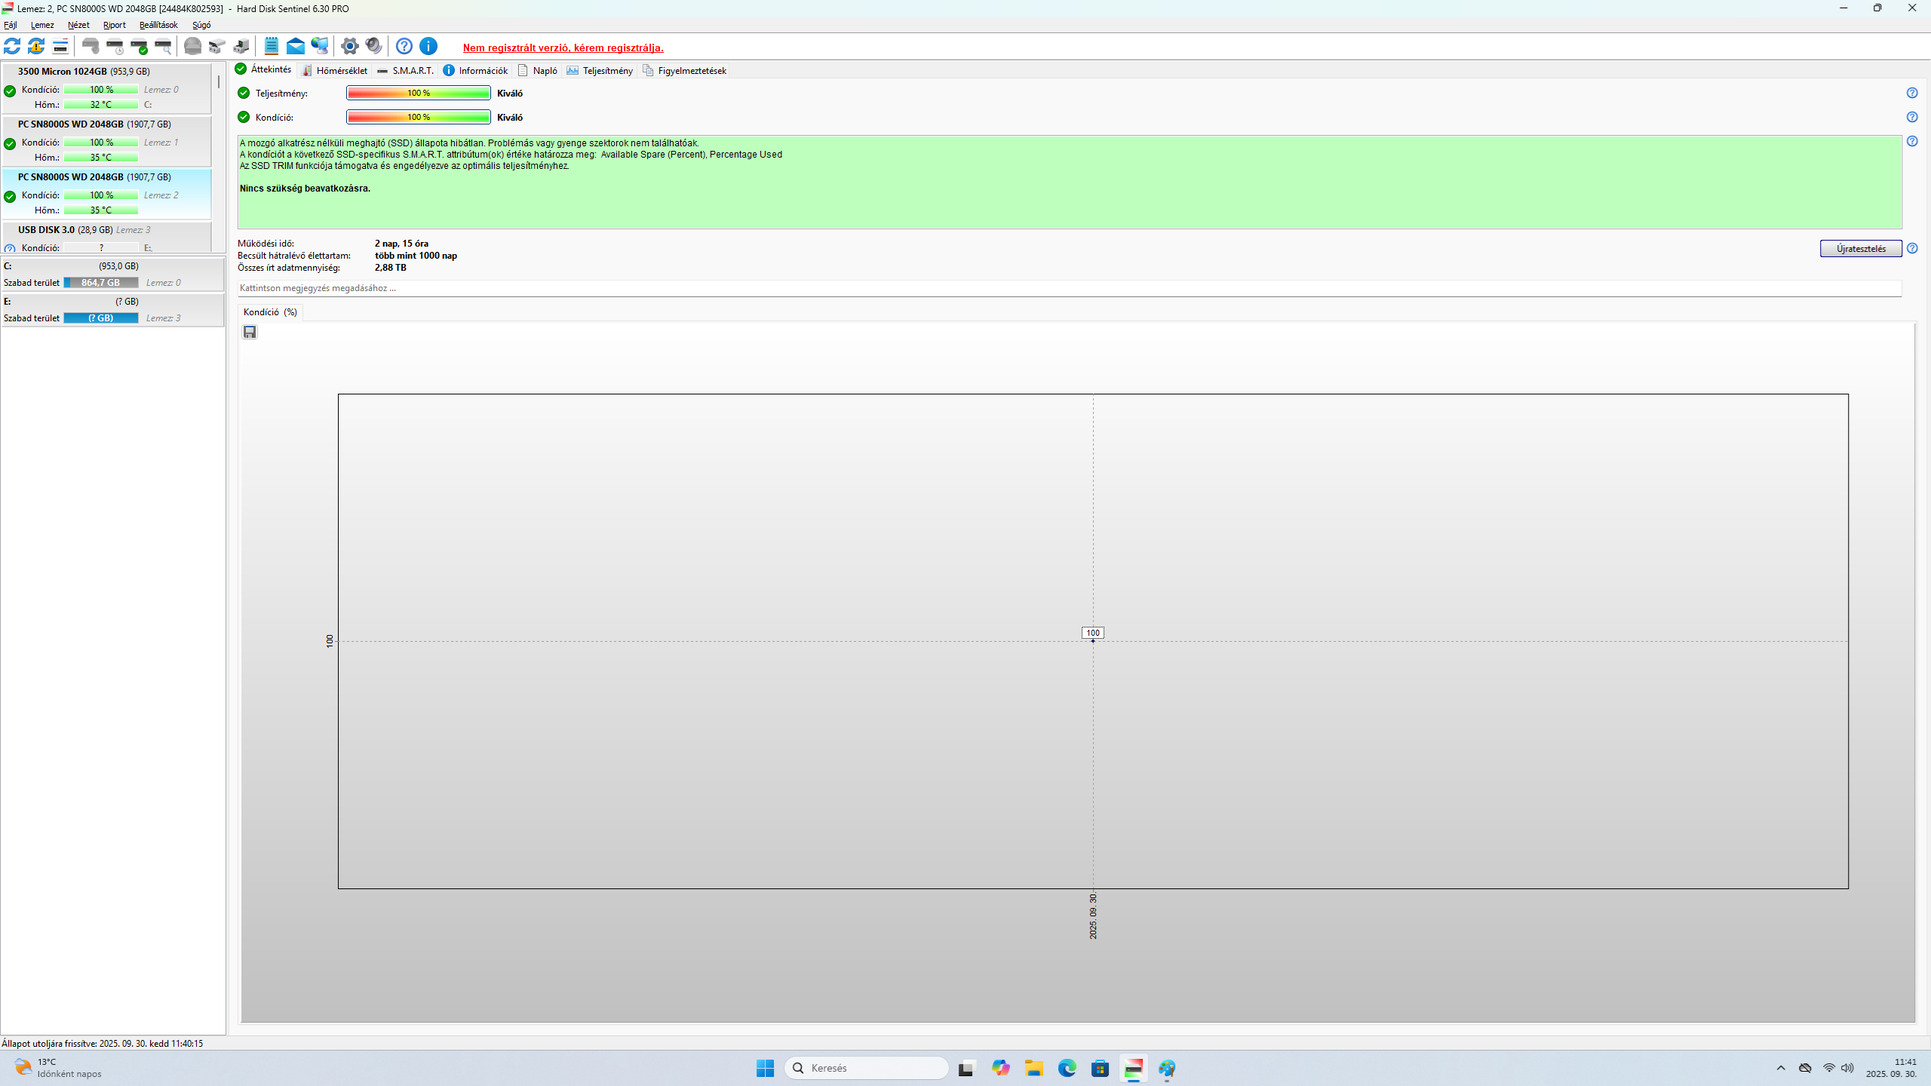The height and width of the screenshot is (1086, 1931).
Task: Click the speaker sound alert icon
Action: click(x=373, y=46)
